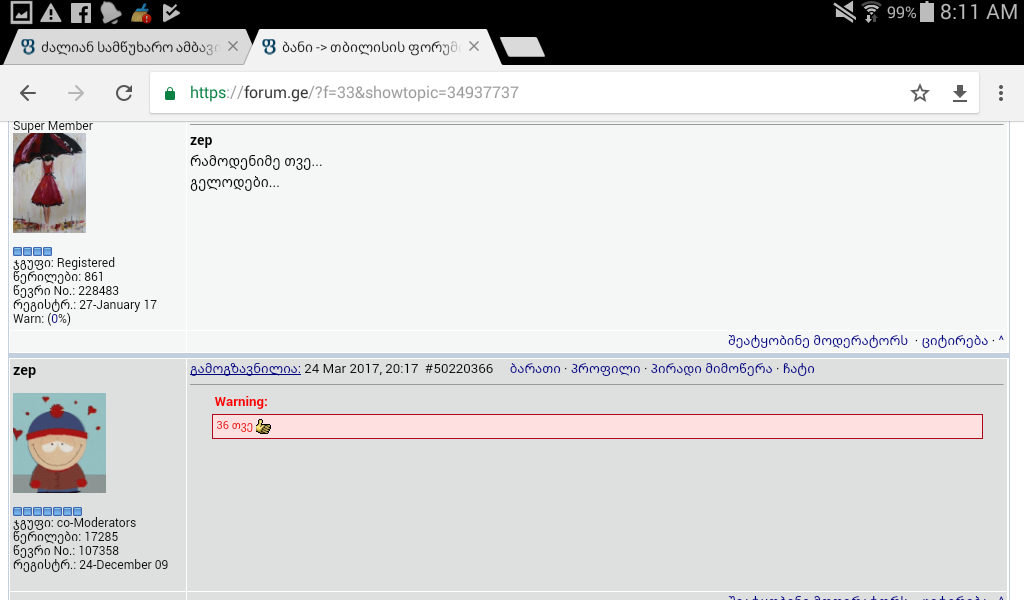Image resolution: width=1024 pixels, height=600 pixels.
Task: Click the red 'Warning:' heading
Action: pos(241,402)
